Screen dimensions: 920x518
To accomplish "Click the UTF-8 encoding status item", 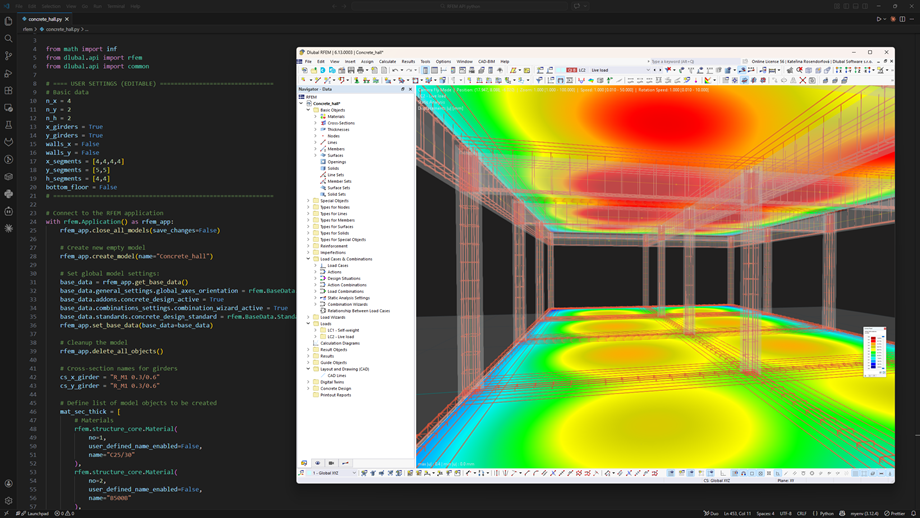I will (x=786, y=513).
